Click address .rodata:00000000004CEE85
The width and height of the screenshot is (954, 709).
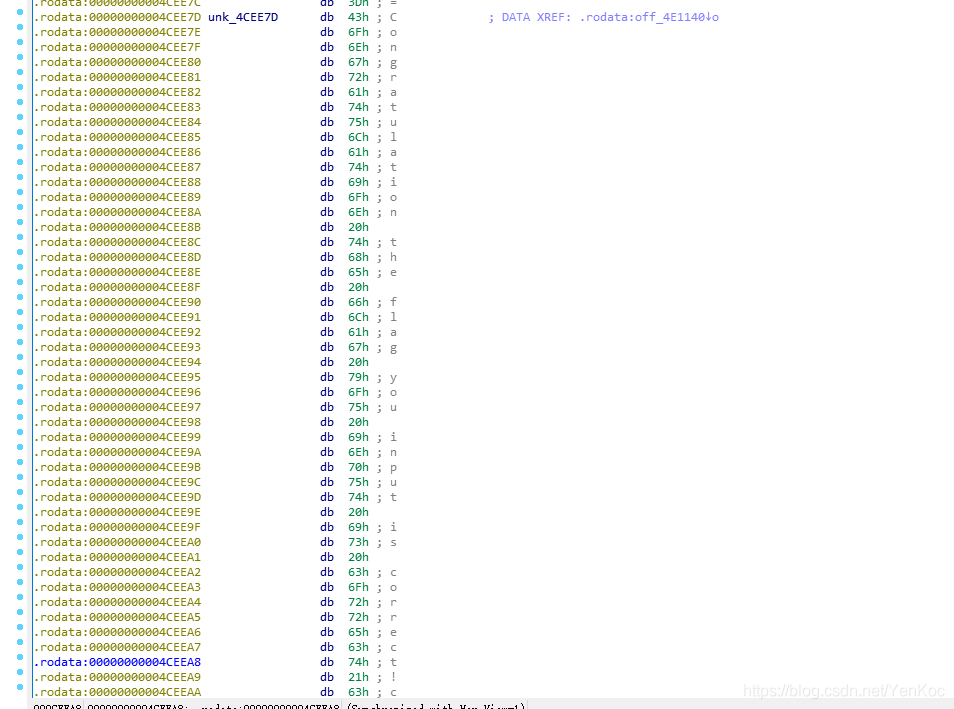coord(117,138)
